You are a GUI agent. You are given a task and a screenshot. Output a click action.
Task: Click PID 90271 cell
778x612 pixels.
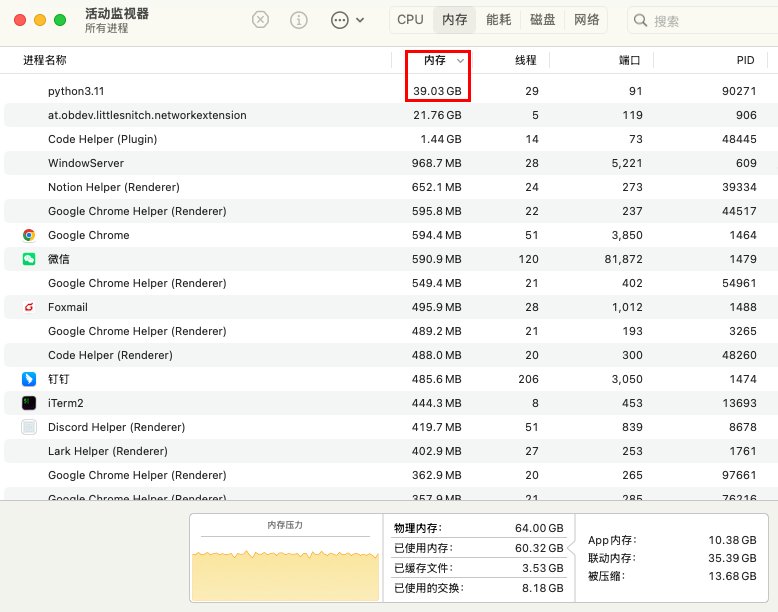pyautogui.click(x=739, y=91)
